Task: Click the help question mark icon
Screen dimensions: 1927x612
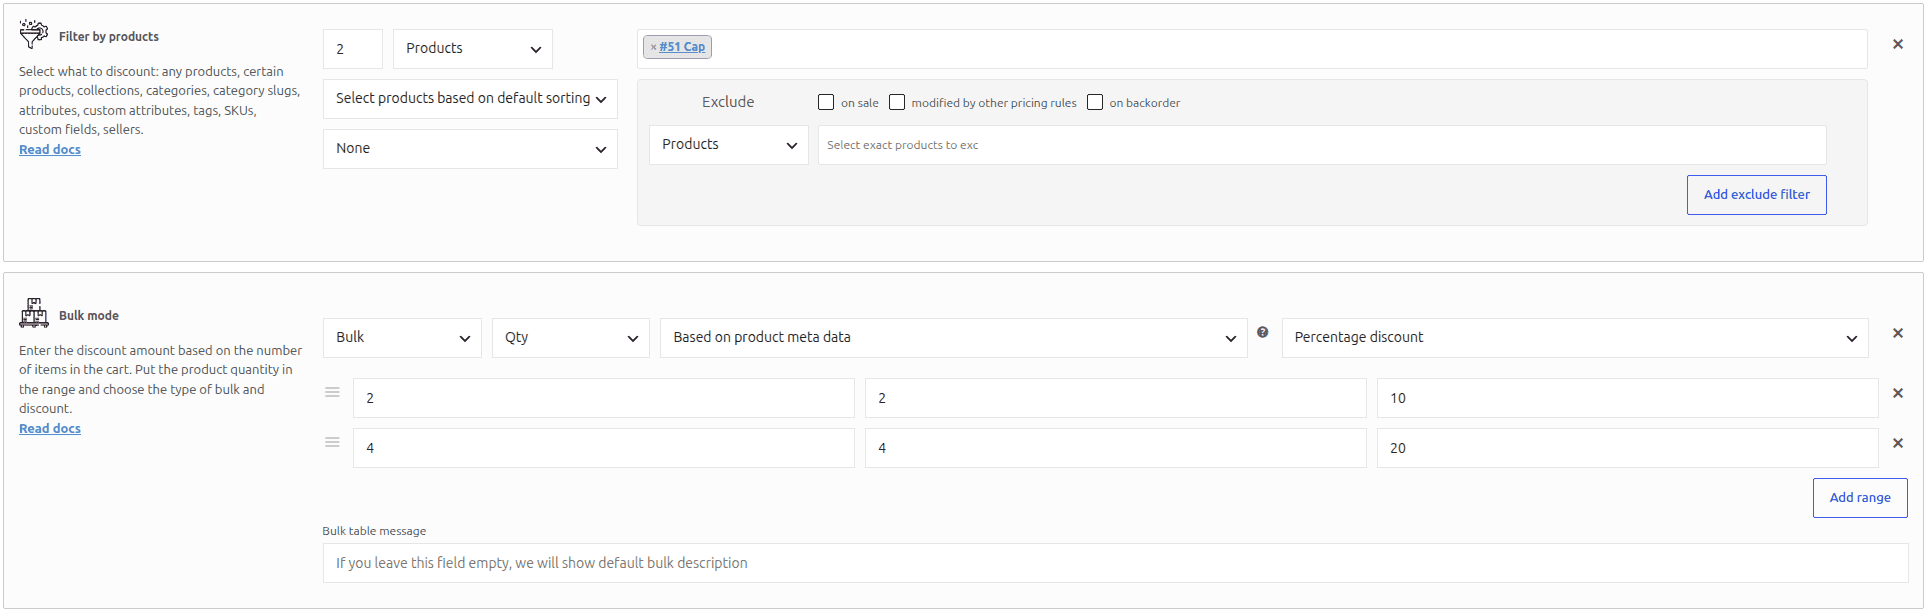Action: (x=1263, y=332)
